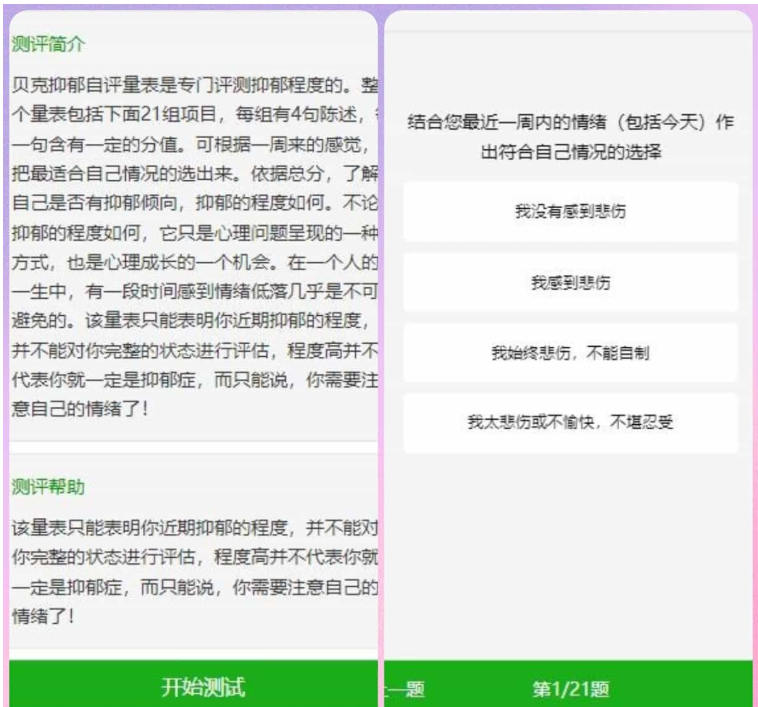
Task: Click the 第1/21题 progress indicator
Action: click(x=570, y=688)
